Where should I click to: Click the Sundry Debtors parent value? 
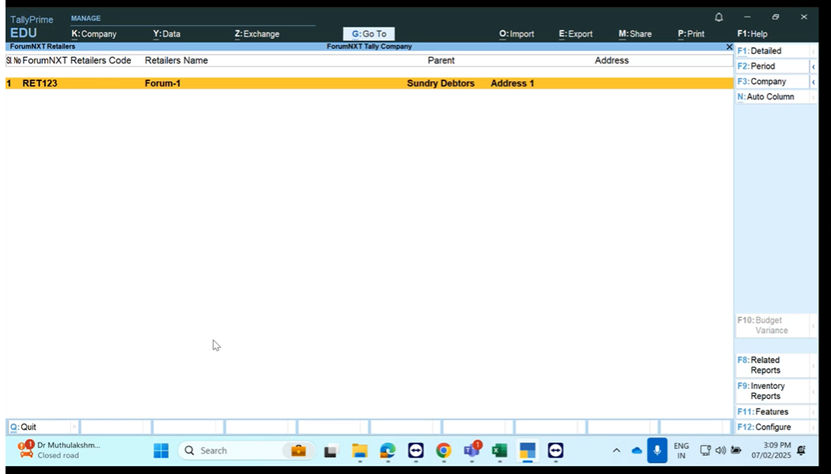[x=440, y=83]
